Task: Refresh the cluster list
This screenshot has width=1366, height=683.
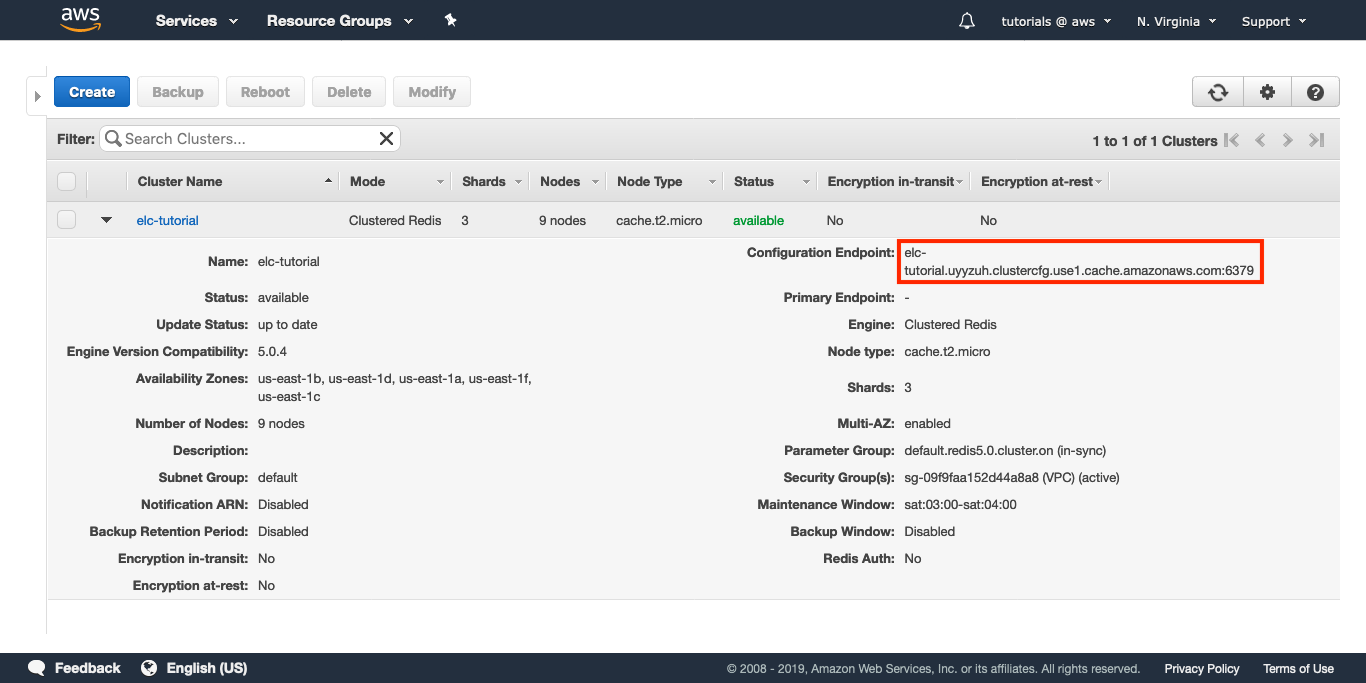Action: point(1218,92)
